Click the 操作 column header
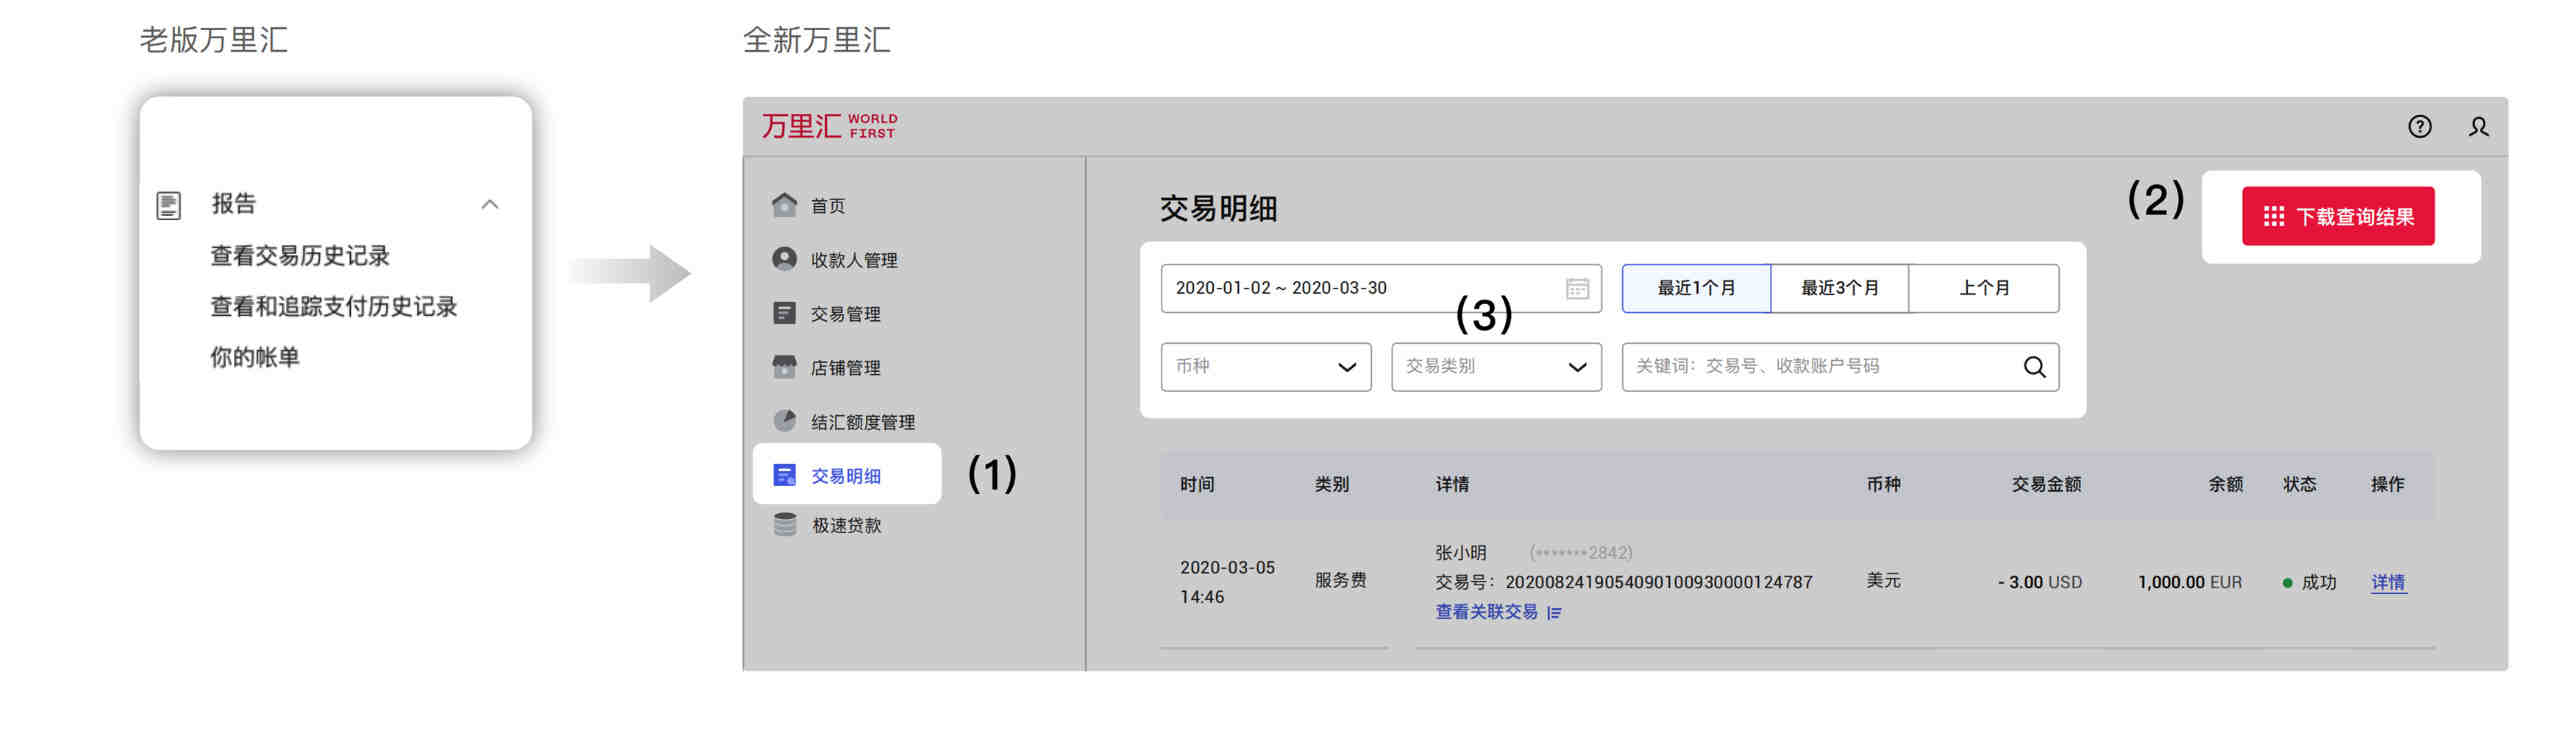The width and height of the screenshot is (2560, 734). pyautogui.click(x=2387, y=485)
